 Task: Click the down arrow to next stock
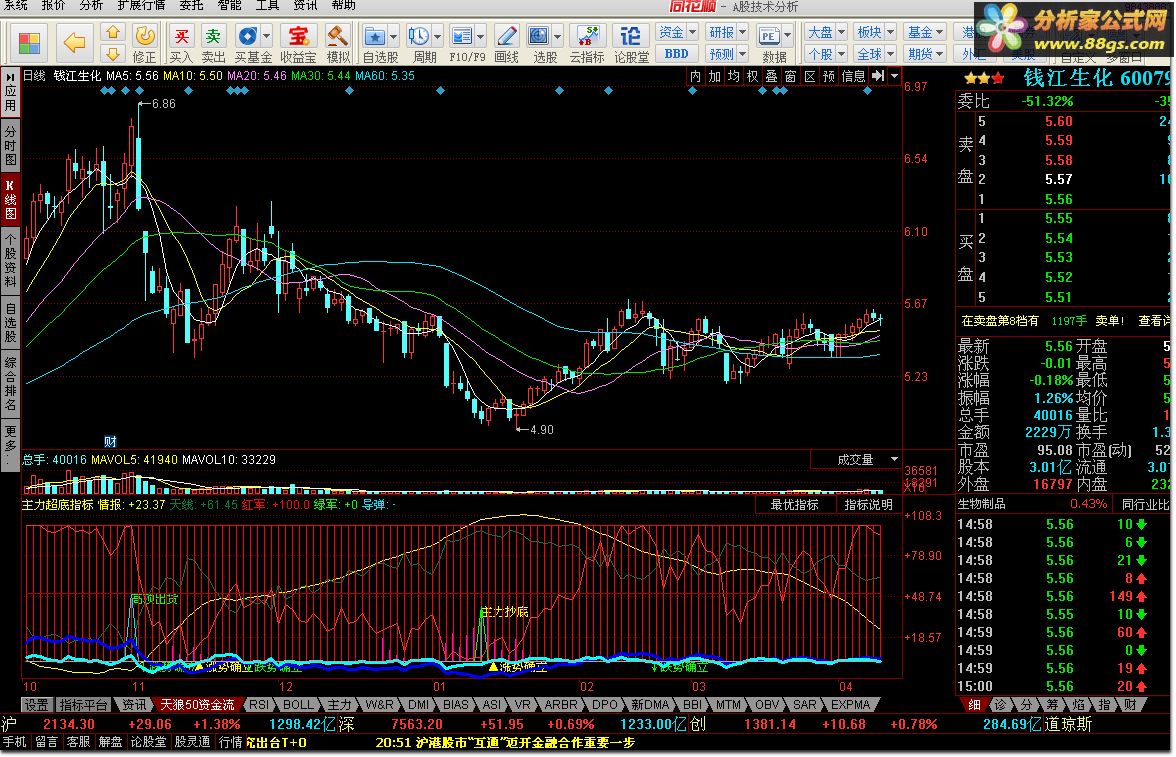[x=112, y=53]
